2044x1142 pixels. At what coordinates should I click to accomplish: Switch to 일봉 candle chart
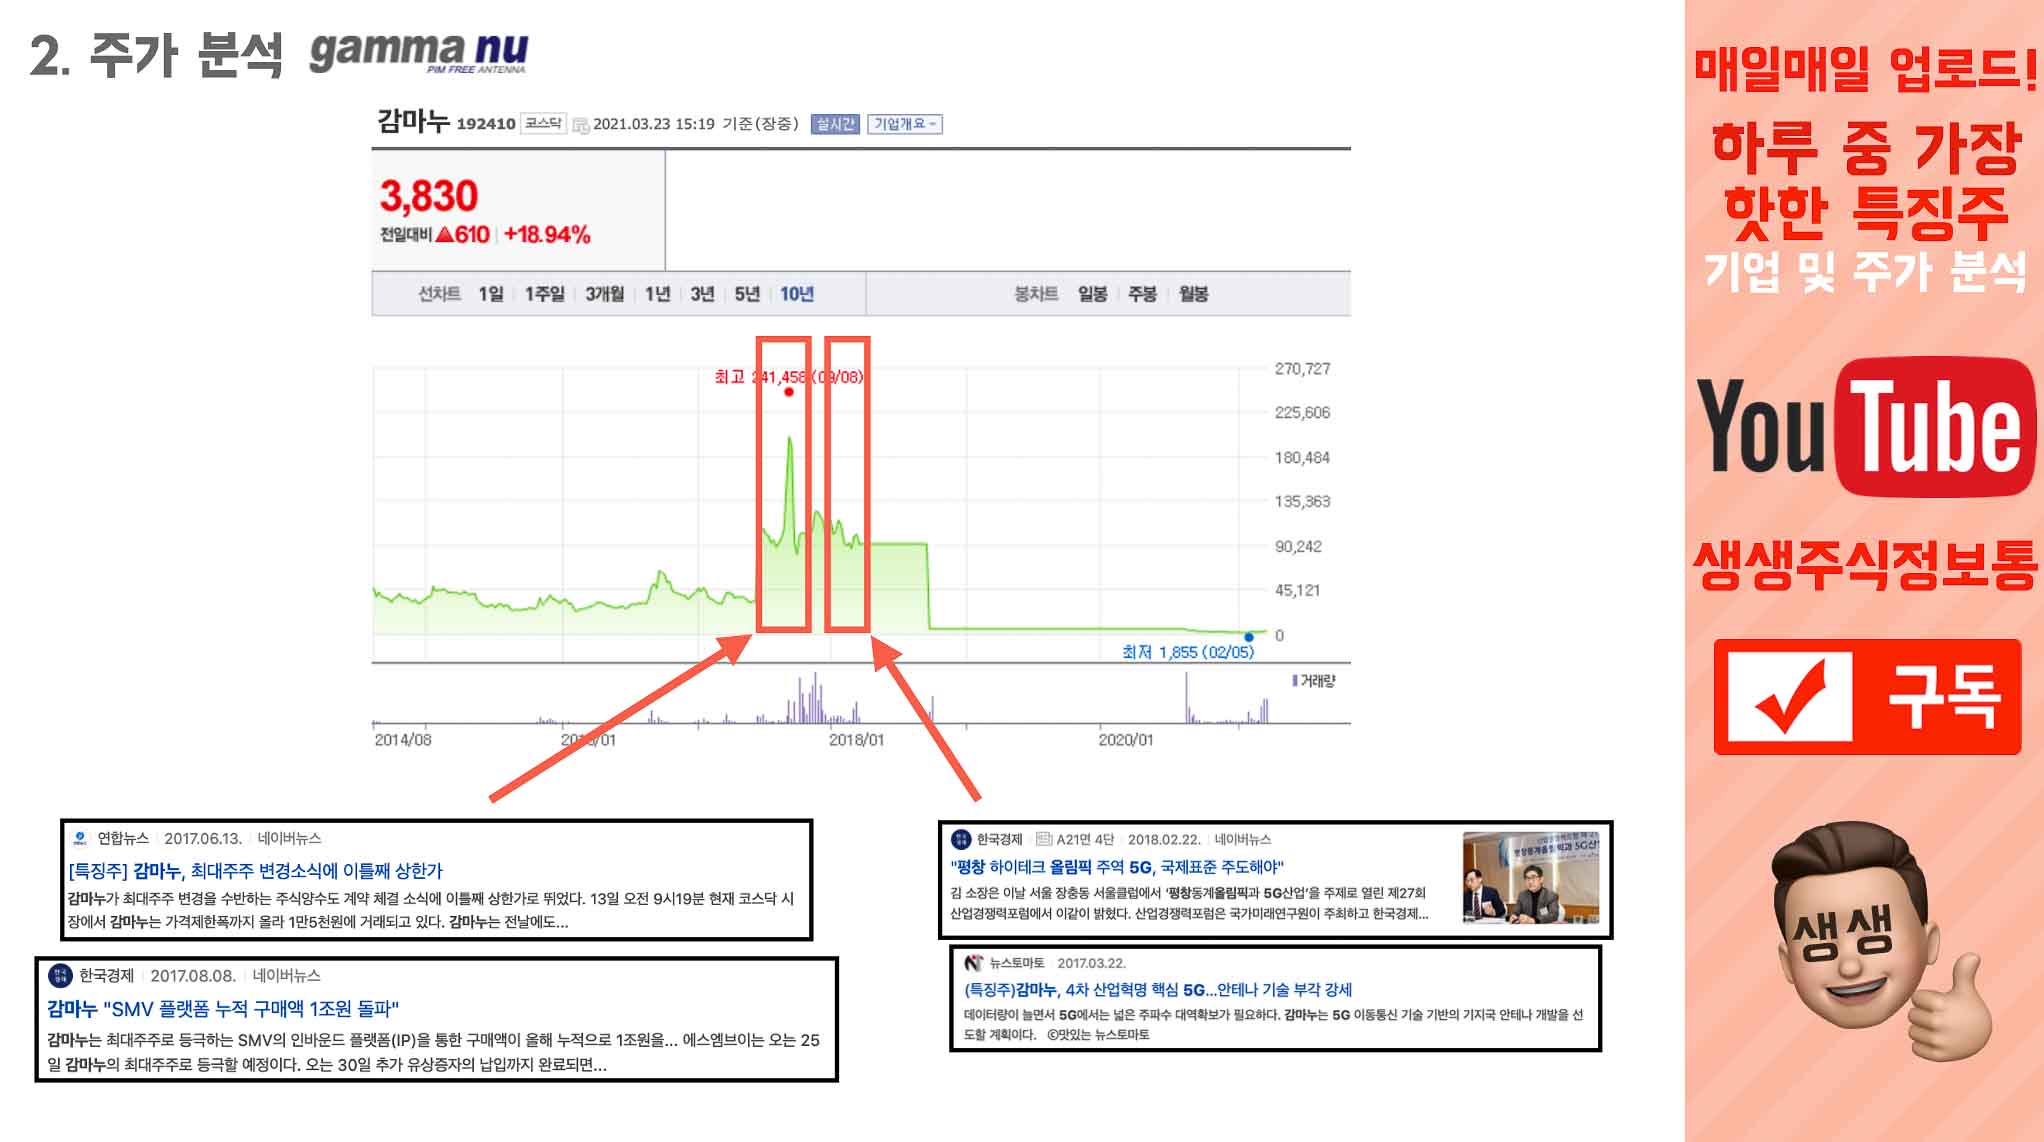(x=1092, y=294)
